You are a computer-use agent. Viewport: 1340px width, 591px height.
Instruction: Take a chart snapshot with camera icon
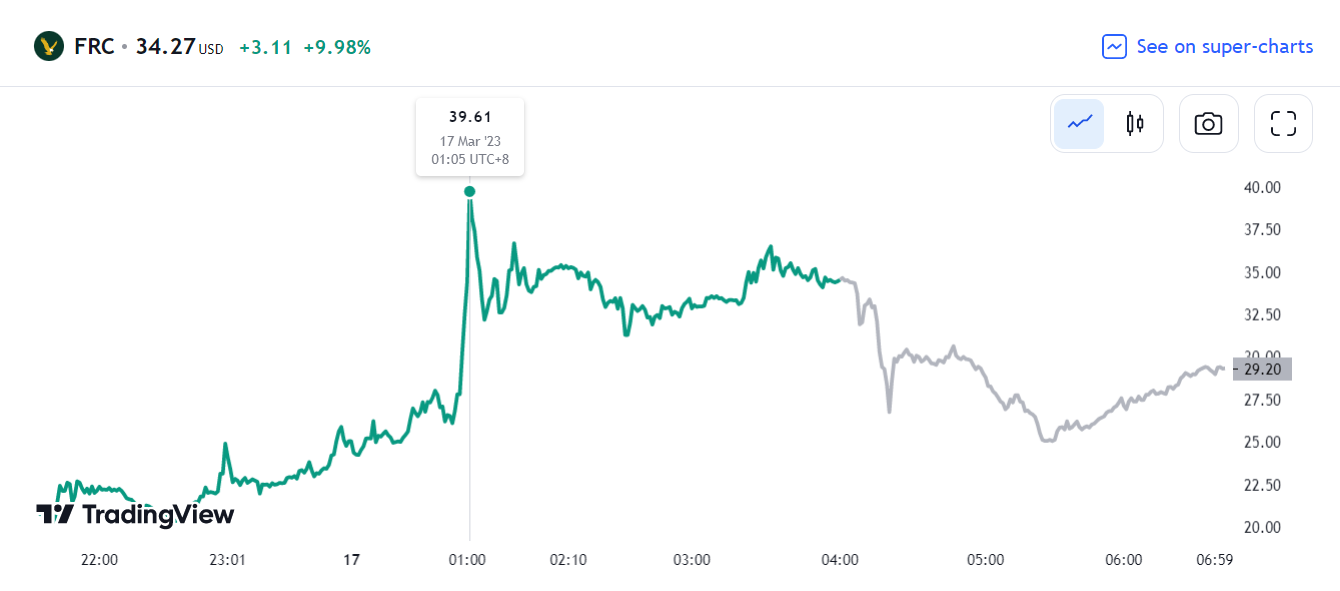[1208, 124]
